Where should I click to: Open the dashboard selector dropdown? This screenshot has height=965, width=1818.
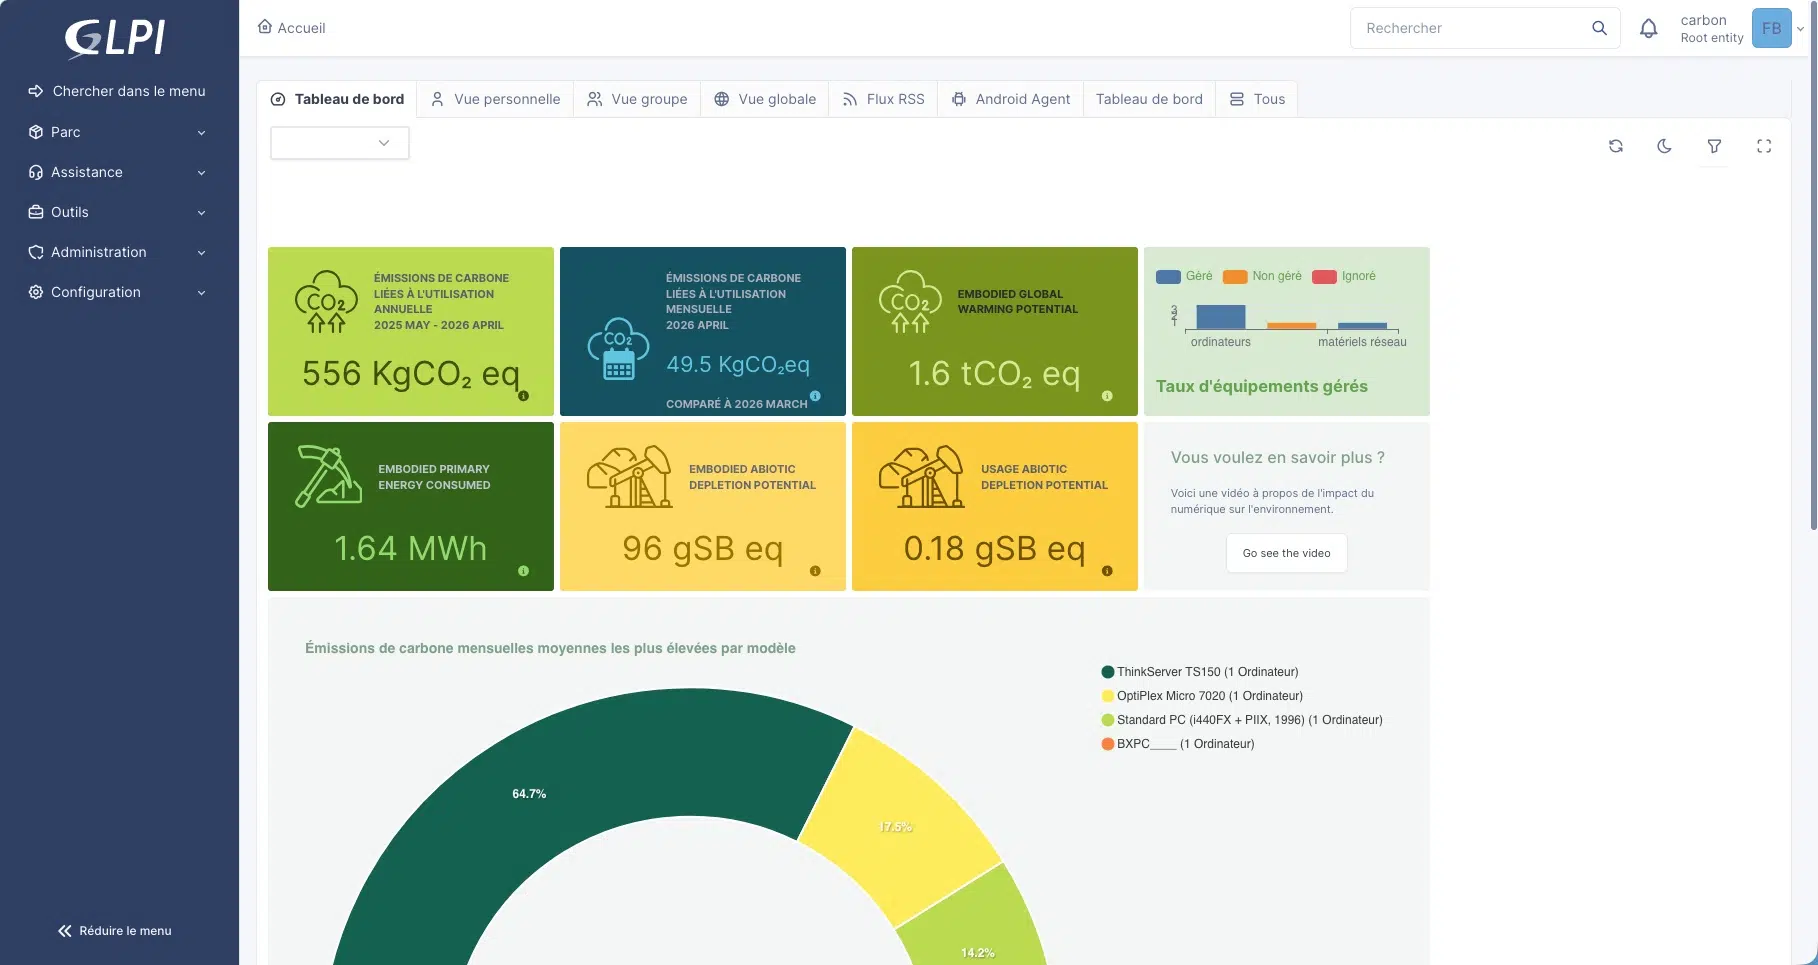(340, 143)
